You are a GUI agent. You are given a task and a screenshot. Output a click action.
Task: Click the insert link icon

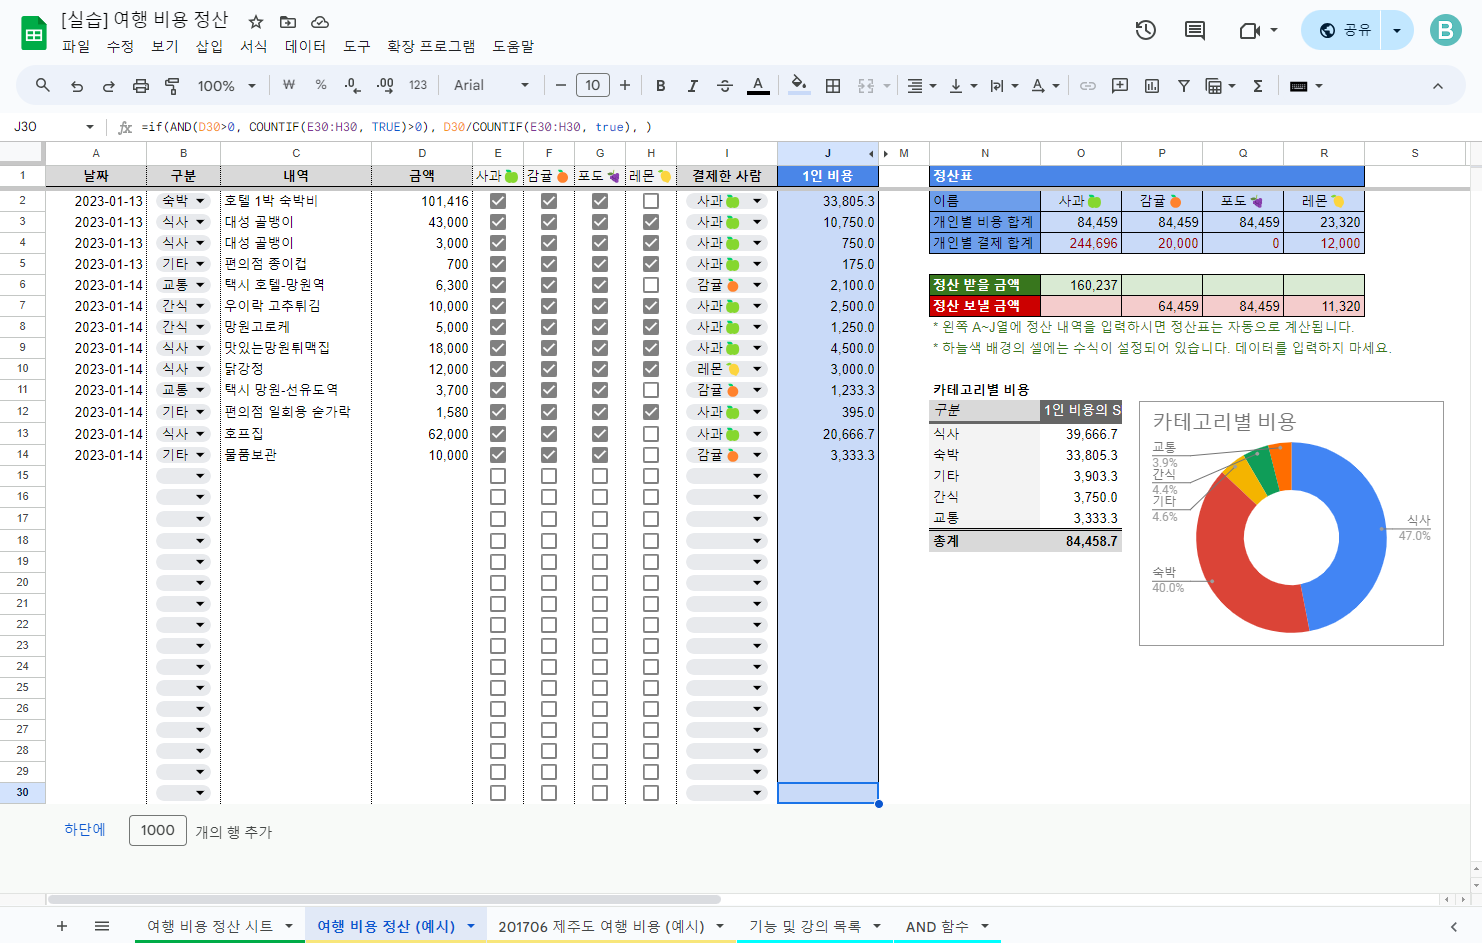coord(1088,86)
